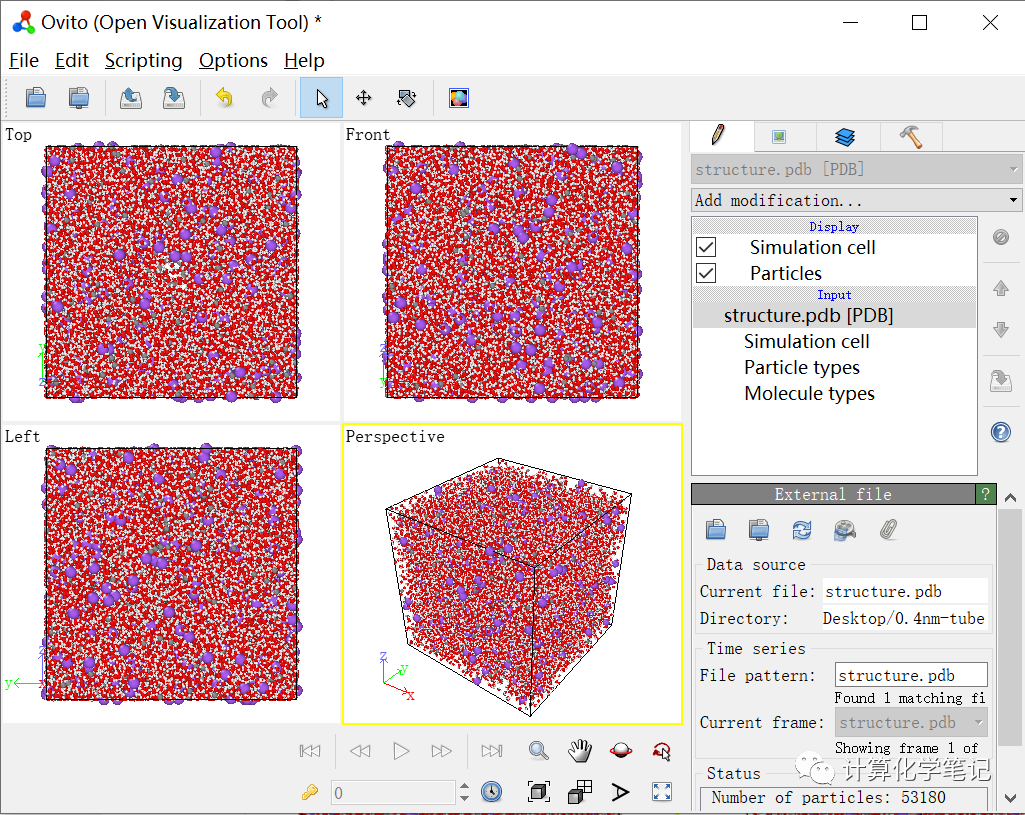Screen dimensions: 1025x815
Task: Go to the next animation frame
Action: click(x=441, y=751)
